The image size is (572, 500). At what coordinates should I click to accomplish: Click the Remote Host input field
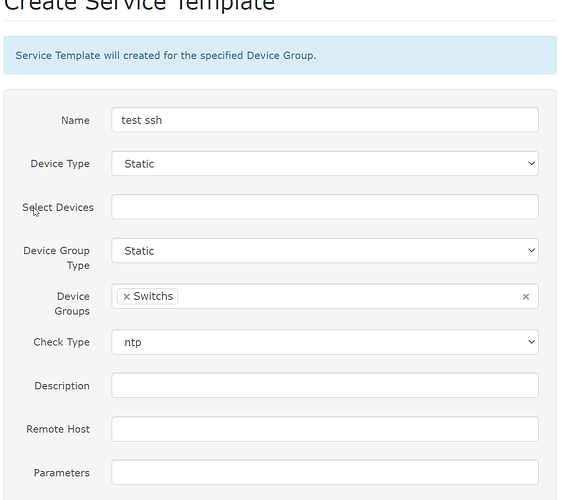(325, 429)
